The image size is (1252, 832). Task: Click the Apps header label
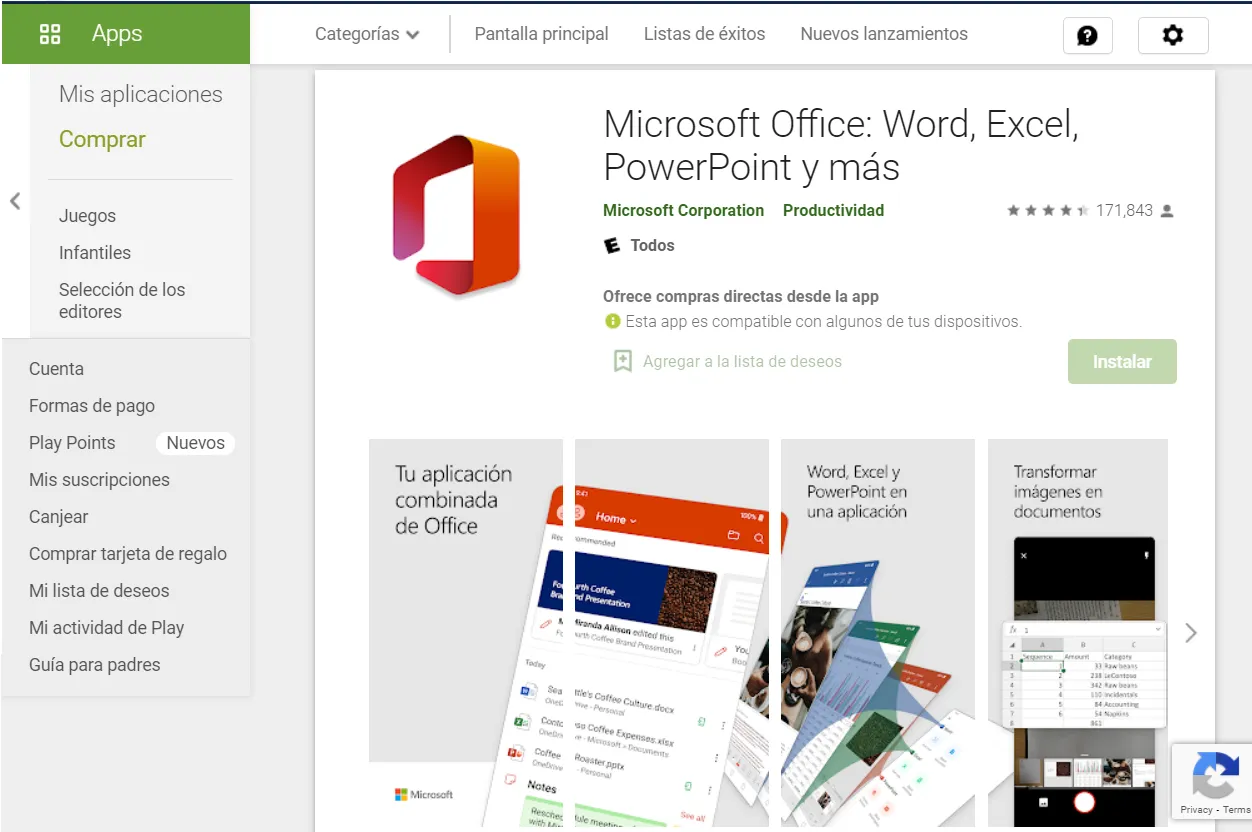coord(117,34)
